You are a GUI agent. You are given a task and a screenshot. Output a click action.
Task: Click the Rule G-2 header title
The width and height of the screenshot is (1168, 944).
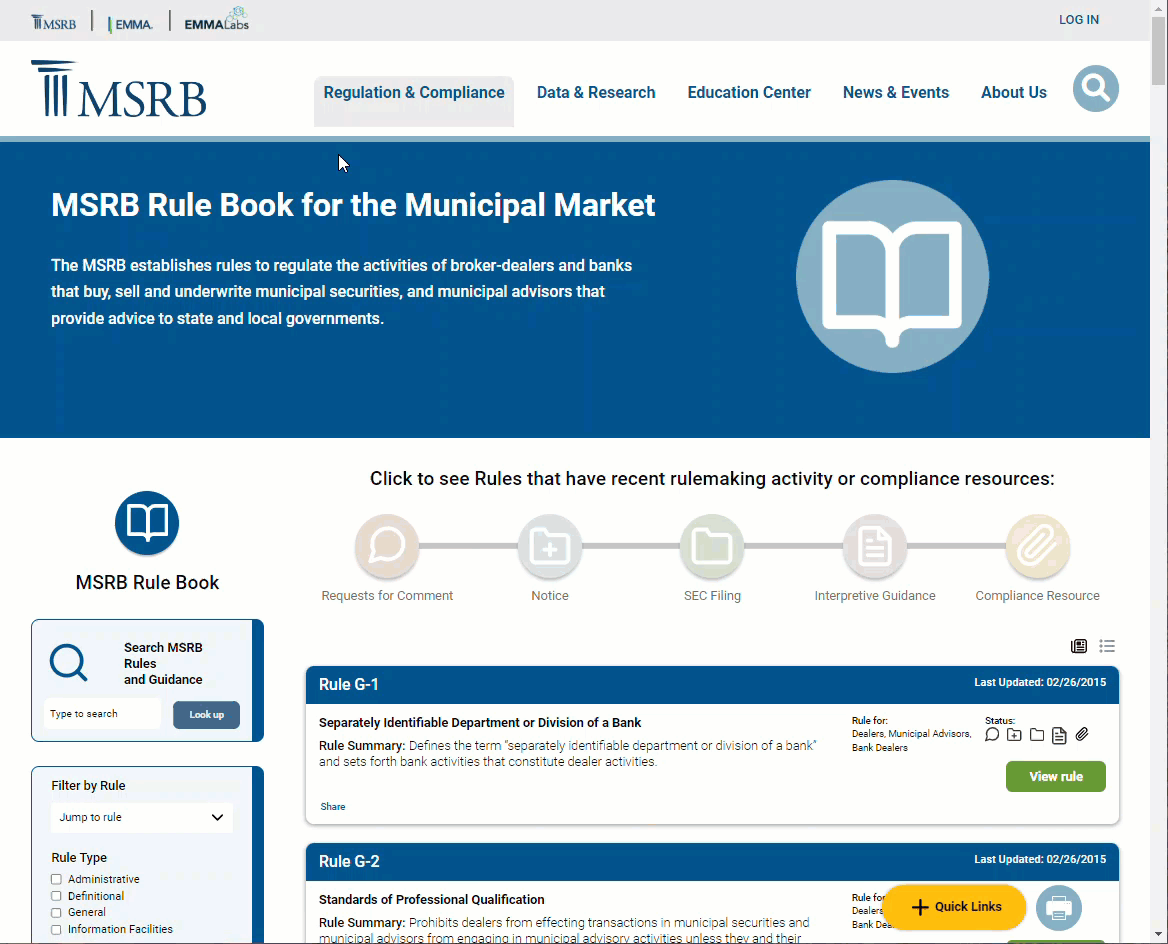click(x=349, y=861)
